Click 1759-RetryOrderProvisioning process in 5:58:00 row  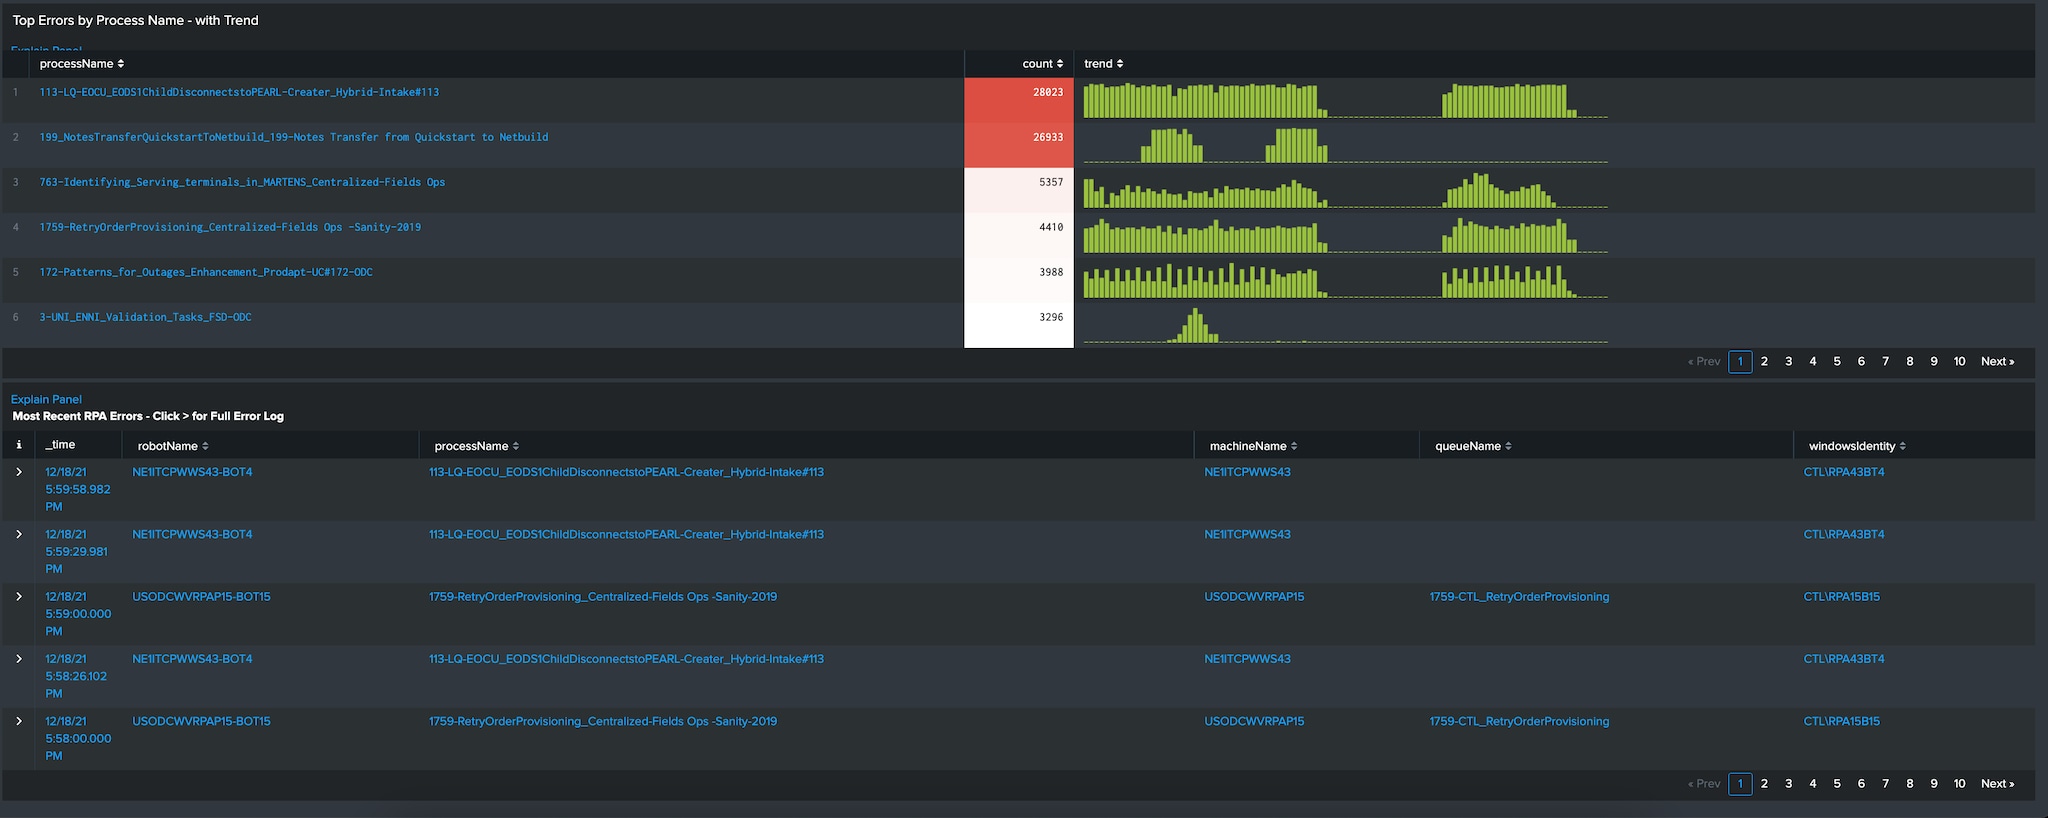pyautogui.click(x=603, y=721)
